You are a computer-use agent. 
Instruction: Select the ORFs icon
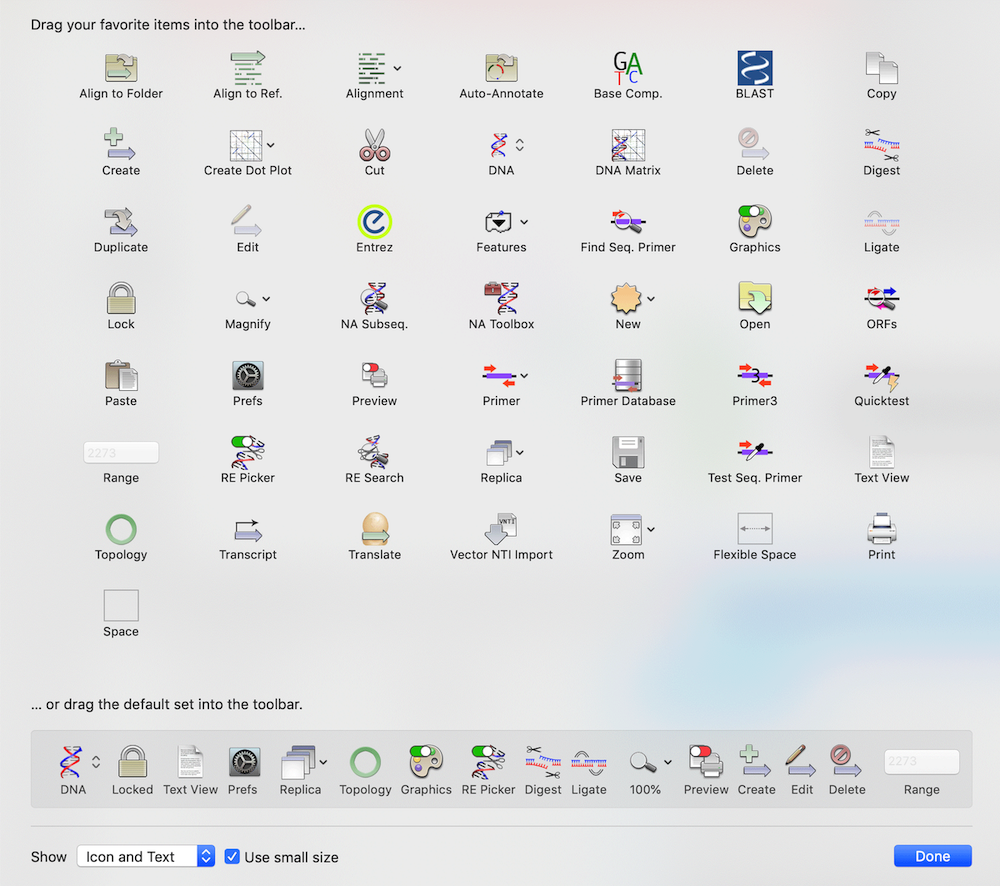coord(881,298)
